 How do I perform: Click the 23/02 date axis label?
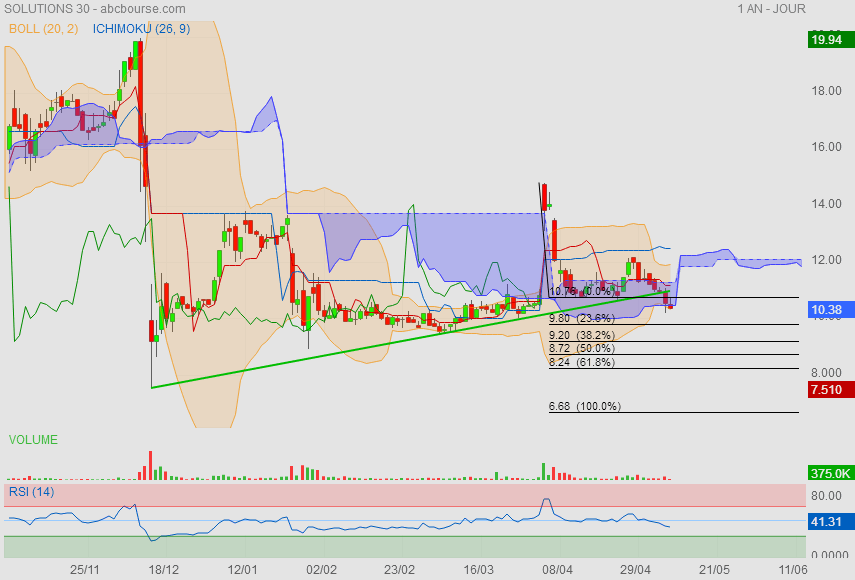[x=399, y=570]
